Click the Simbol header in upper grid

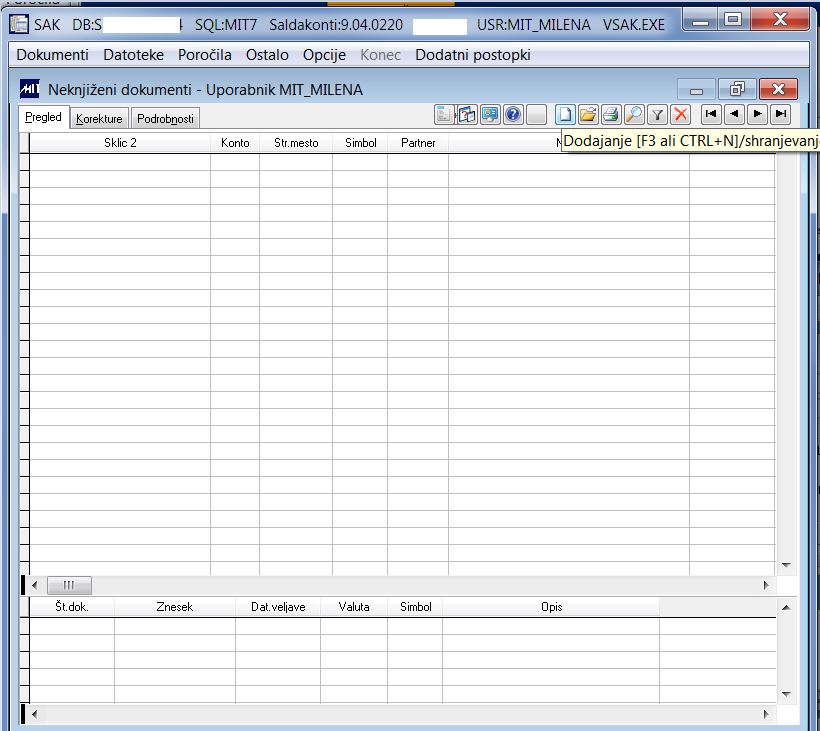point(360,143)
